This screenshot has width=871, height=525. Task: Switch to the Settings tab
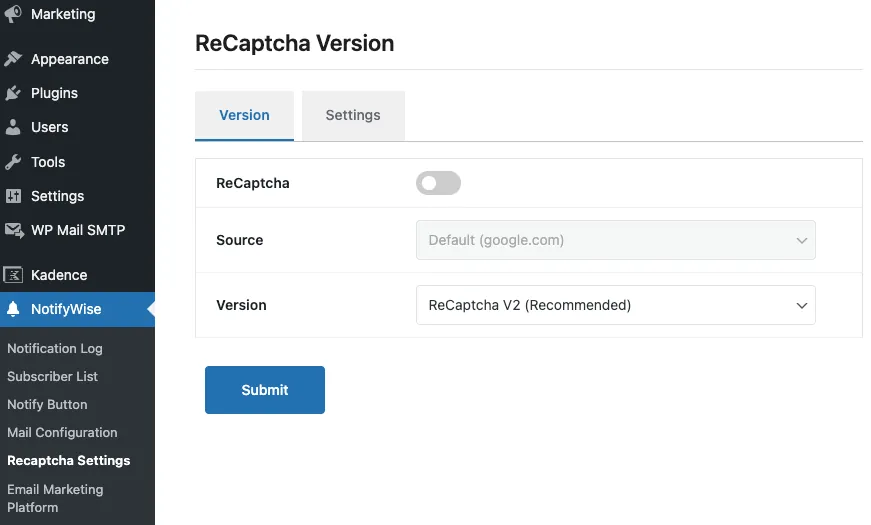tap(353, 115)
